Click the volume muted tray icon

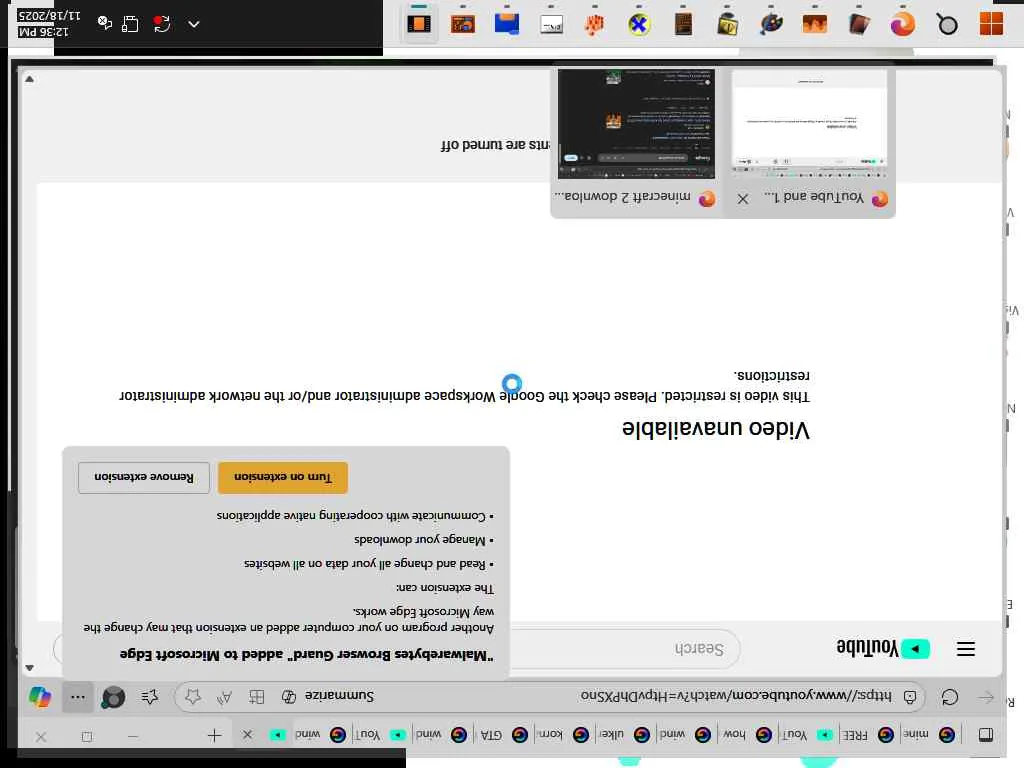pyautogui.click(x=104, y=24)
